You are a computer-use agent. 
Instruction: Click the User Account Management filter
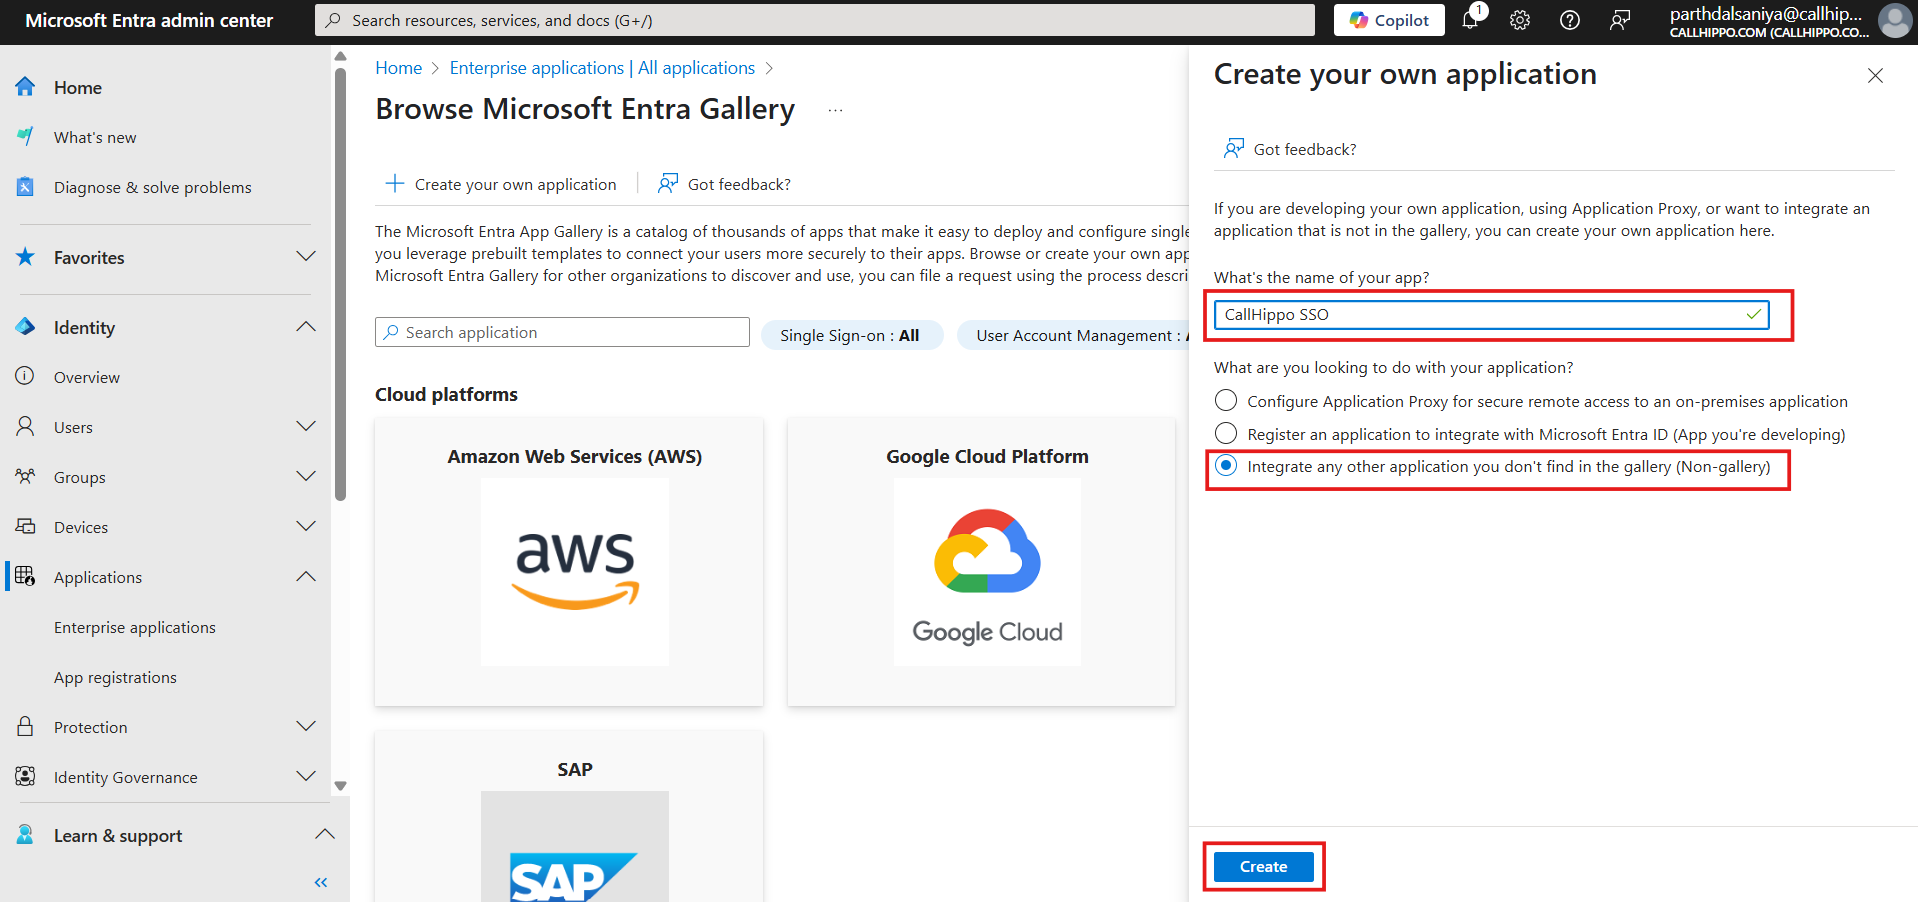(x=1073, y=335)
